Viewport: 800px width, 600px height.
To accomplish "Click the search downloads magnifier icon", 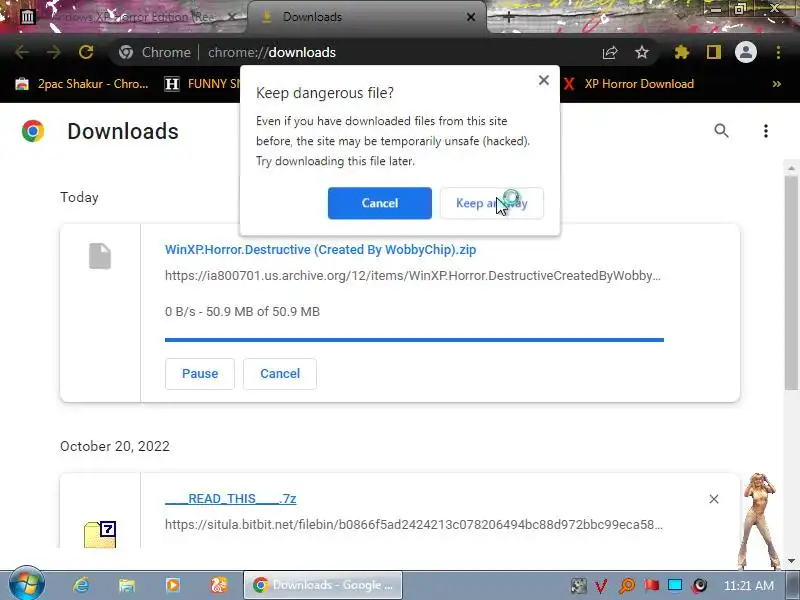I will [x=721, y=131].
